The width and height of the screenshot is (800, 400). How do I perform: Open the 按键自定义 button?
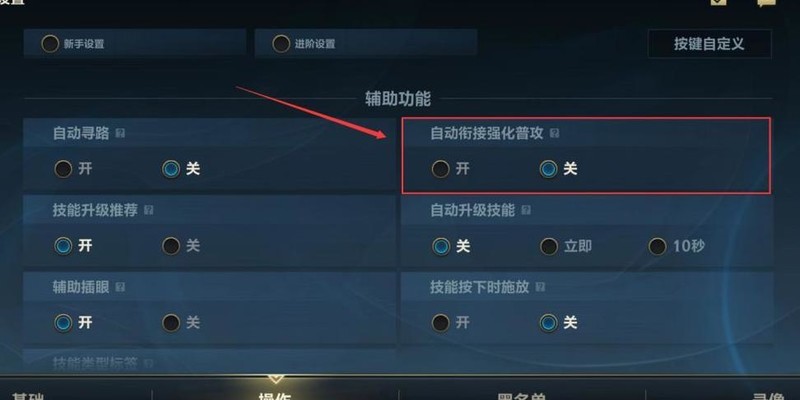(709, 44)
